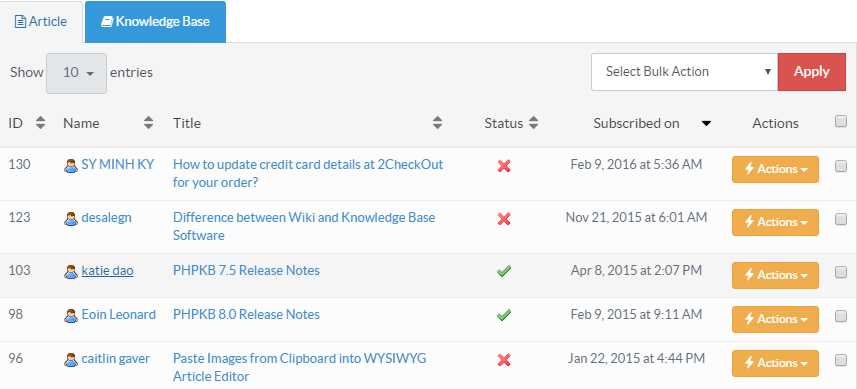Check the checkbox for the katie dao row
857x389 pixels.
[x=841, y=273]
